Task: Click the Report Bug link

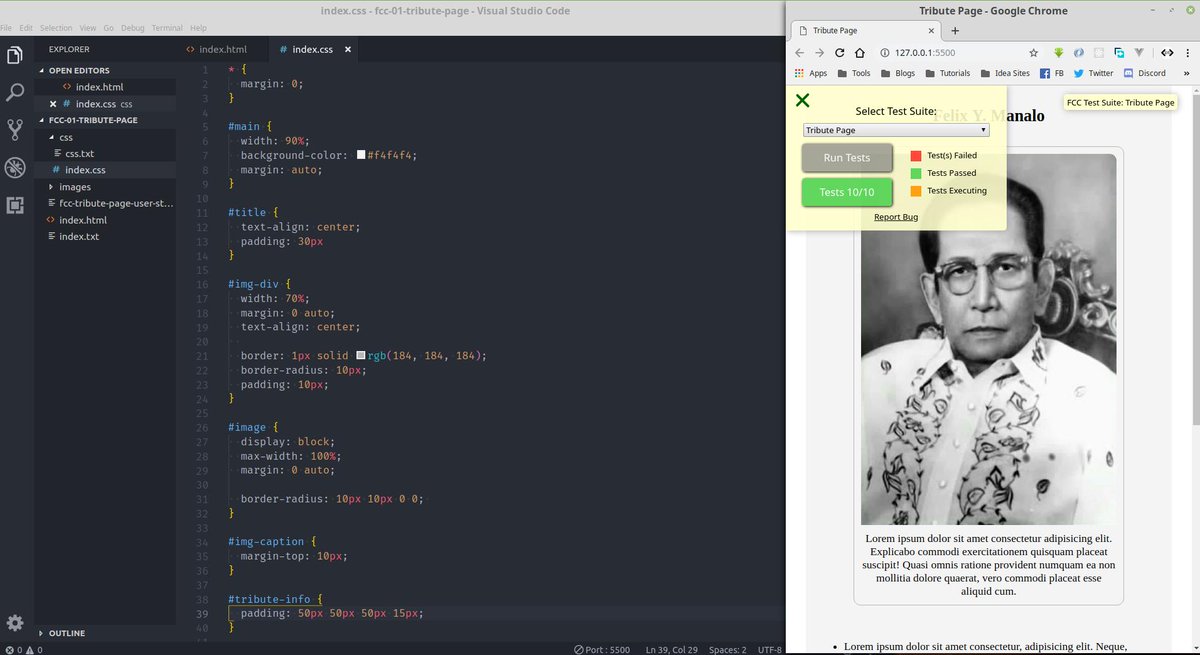Action: click(896, 217)
